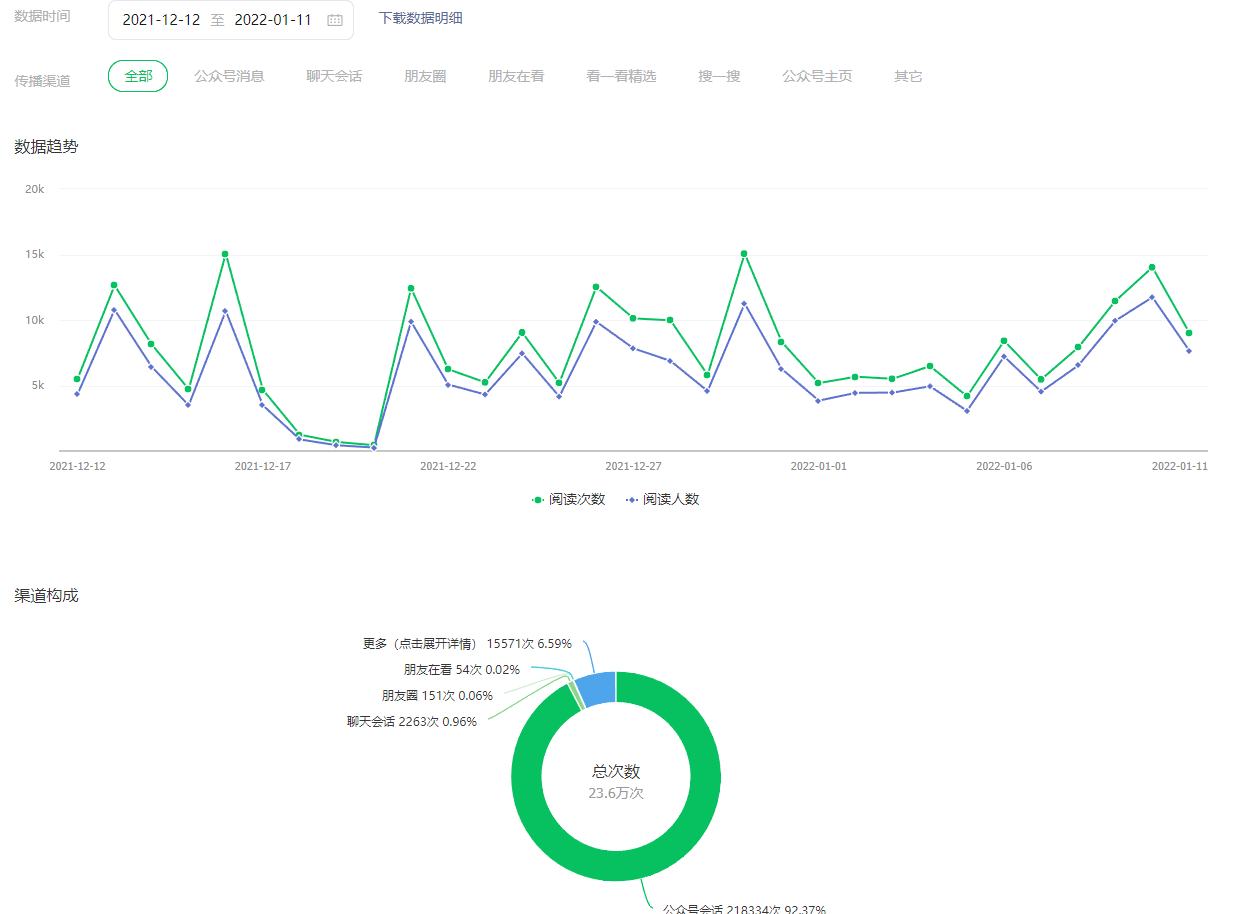The image size is (1257, 914).
Task: Switch to 公众号主页 channel
Action: [x=817, y=76]
